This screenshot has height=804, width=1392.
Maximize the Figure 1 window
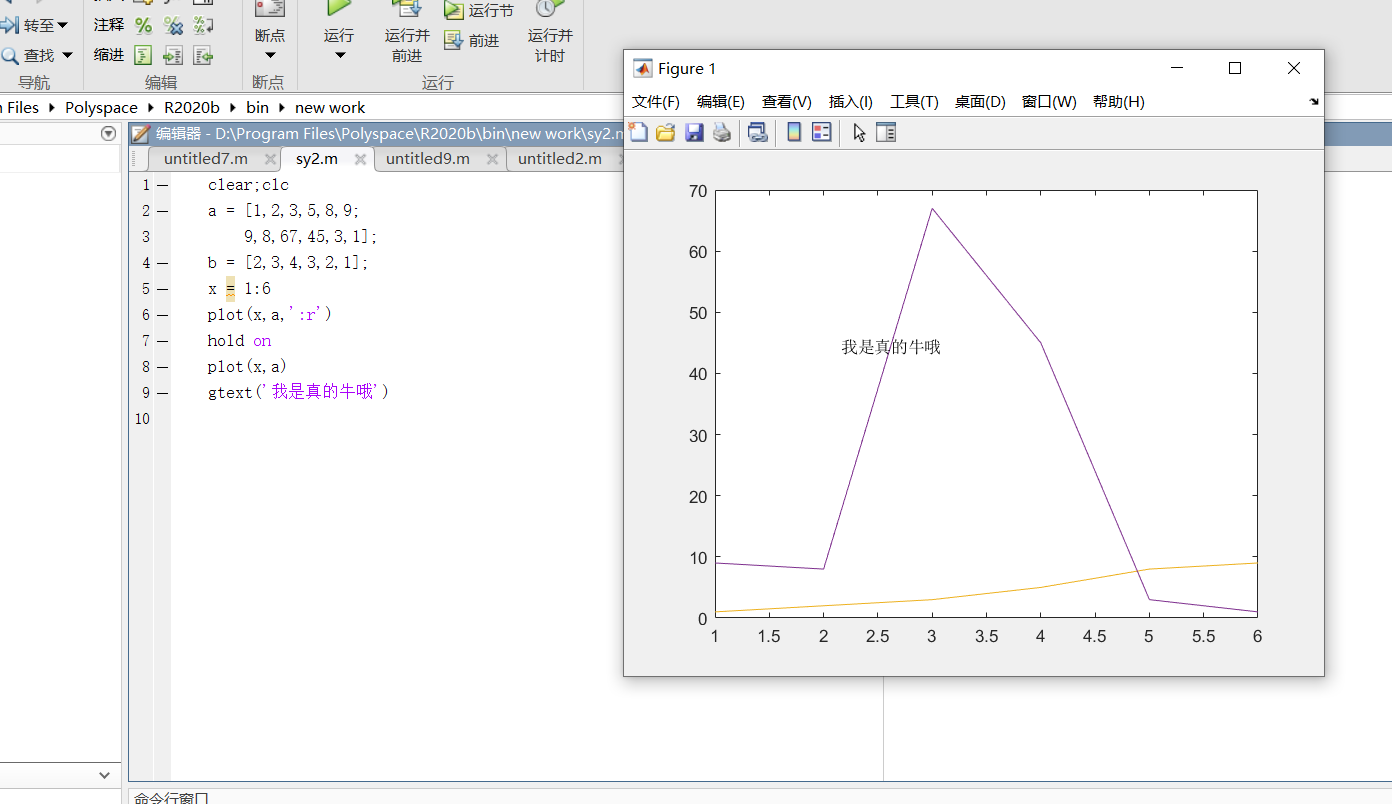click(x=1235, y=68)
